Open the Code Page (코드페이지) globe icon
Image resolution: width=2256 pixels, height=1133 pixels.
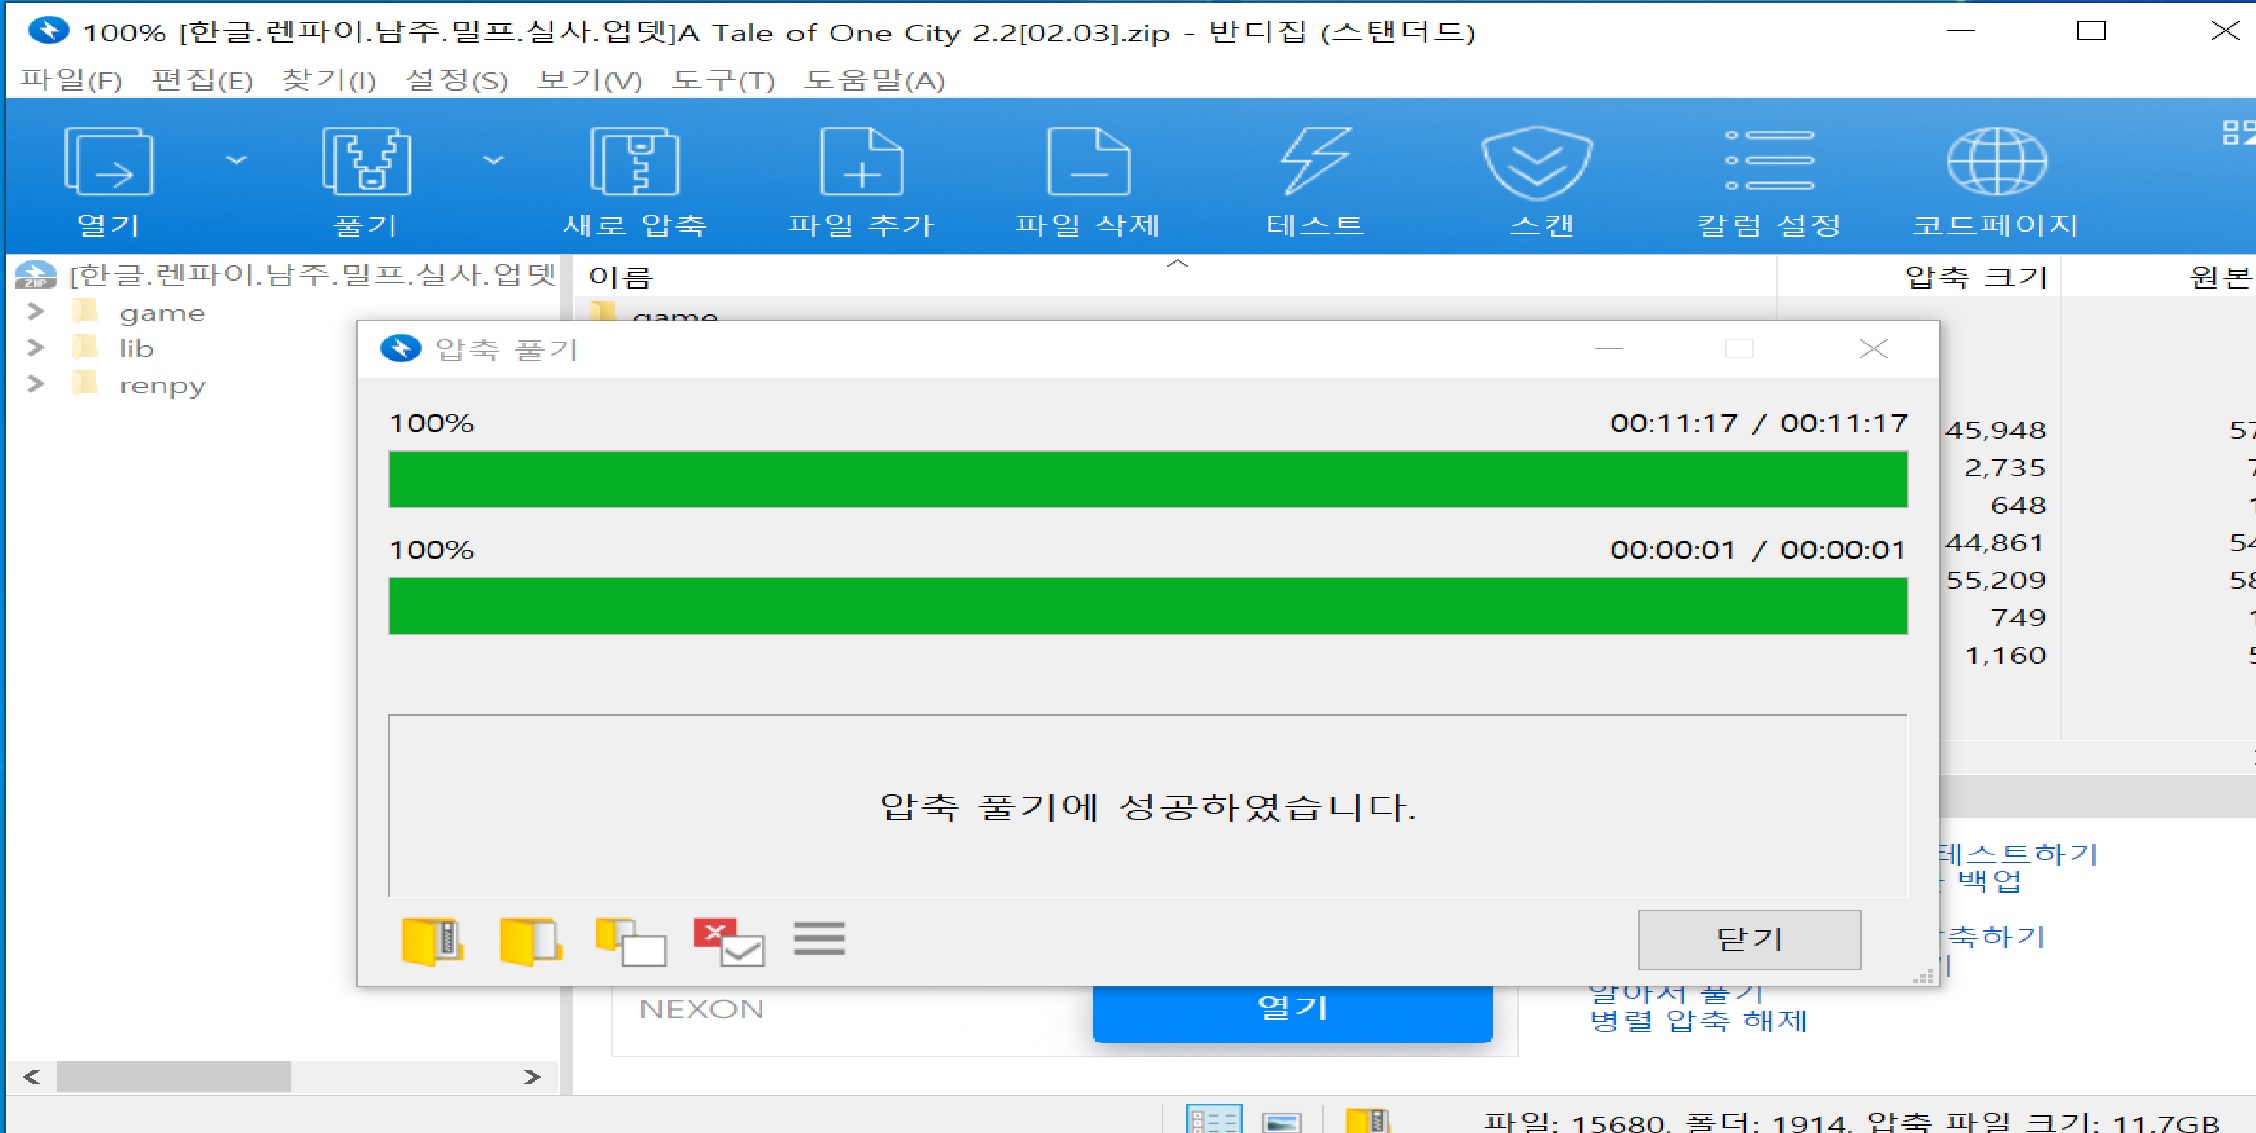tap(1996, 162)
